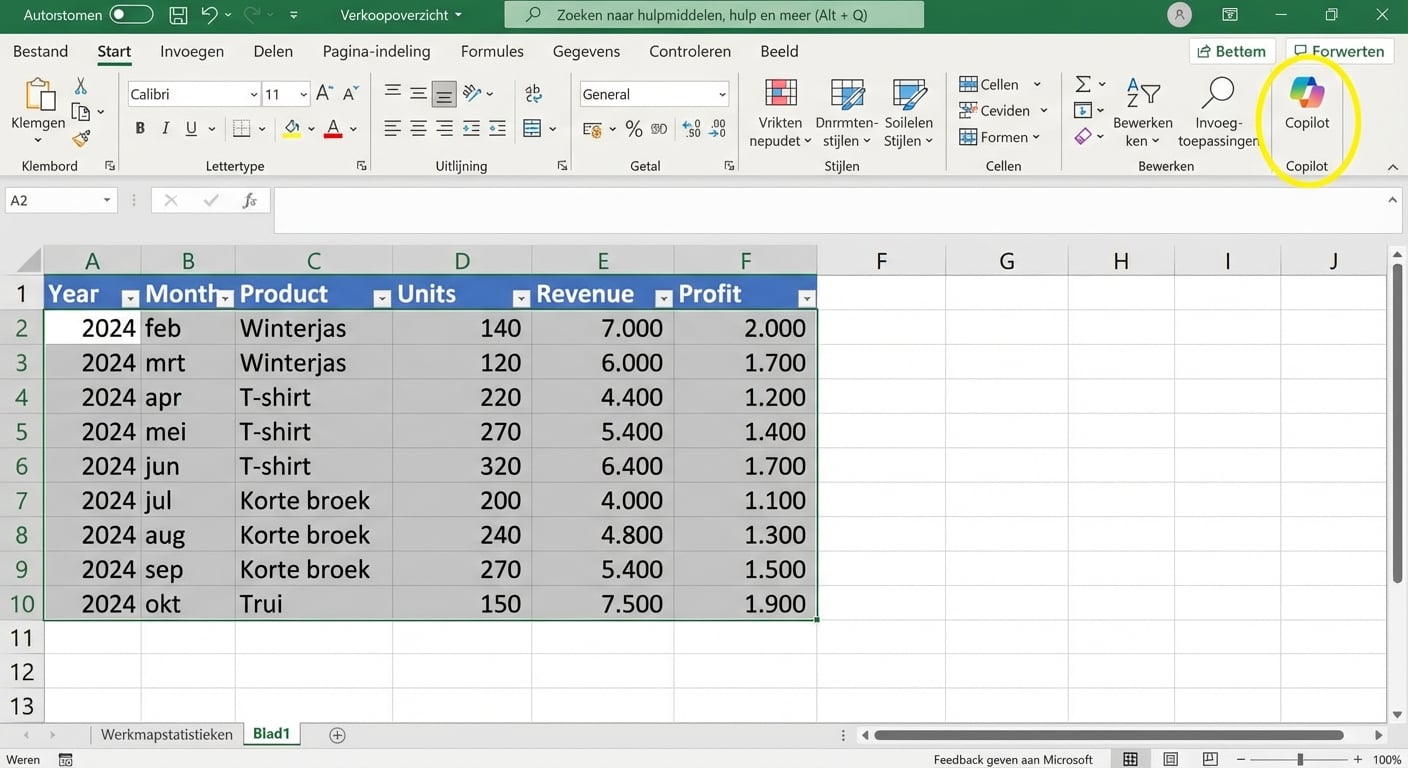The height and width of the screenshot is (768, 1408).
Task: Open the General number format dropdown
Action: 722,93
